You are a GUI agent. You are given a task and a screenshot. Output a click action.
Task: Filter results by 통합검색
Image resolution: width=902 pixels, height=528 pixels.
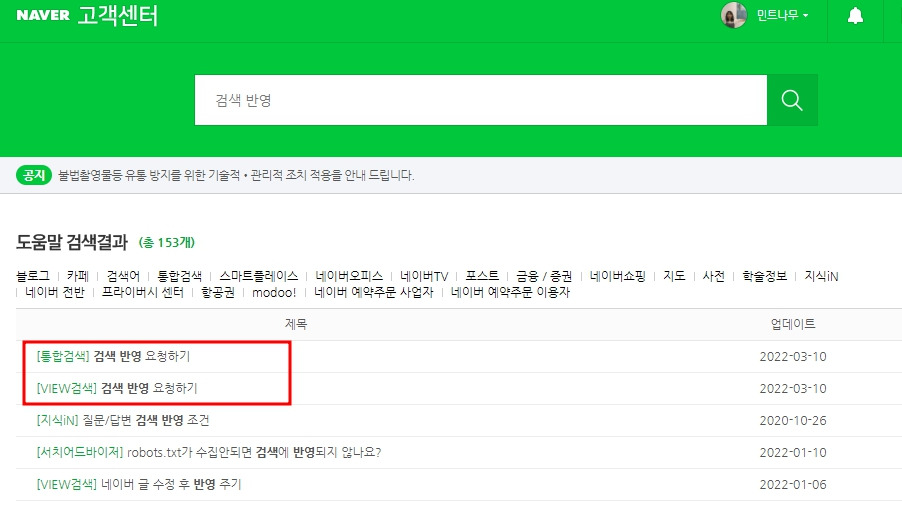tap(179, 276)
